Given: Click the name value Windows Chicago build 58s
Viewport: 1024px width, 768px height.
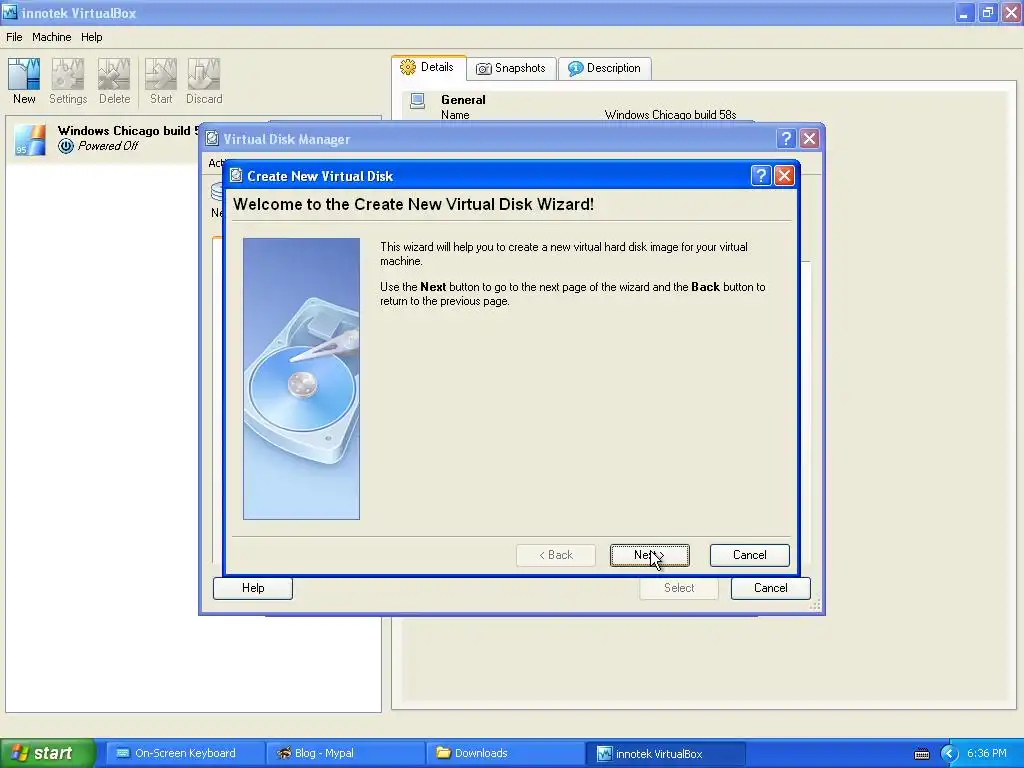Looking at the screenshot, I should pos(670,114).
